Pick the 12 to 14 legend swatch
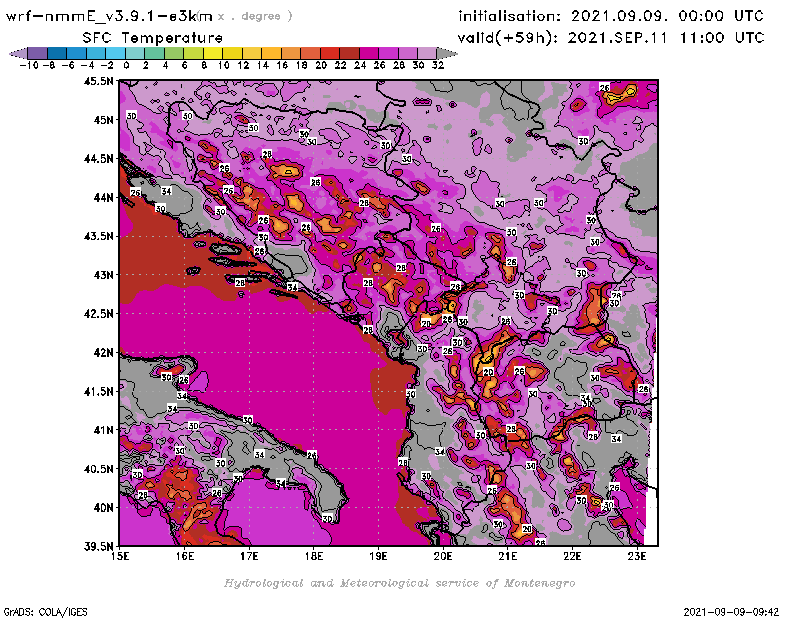 tap(252, 53)
